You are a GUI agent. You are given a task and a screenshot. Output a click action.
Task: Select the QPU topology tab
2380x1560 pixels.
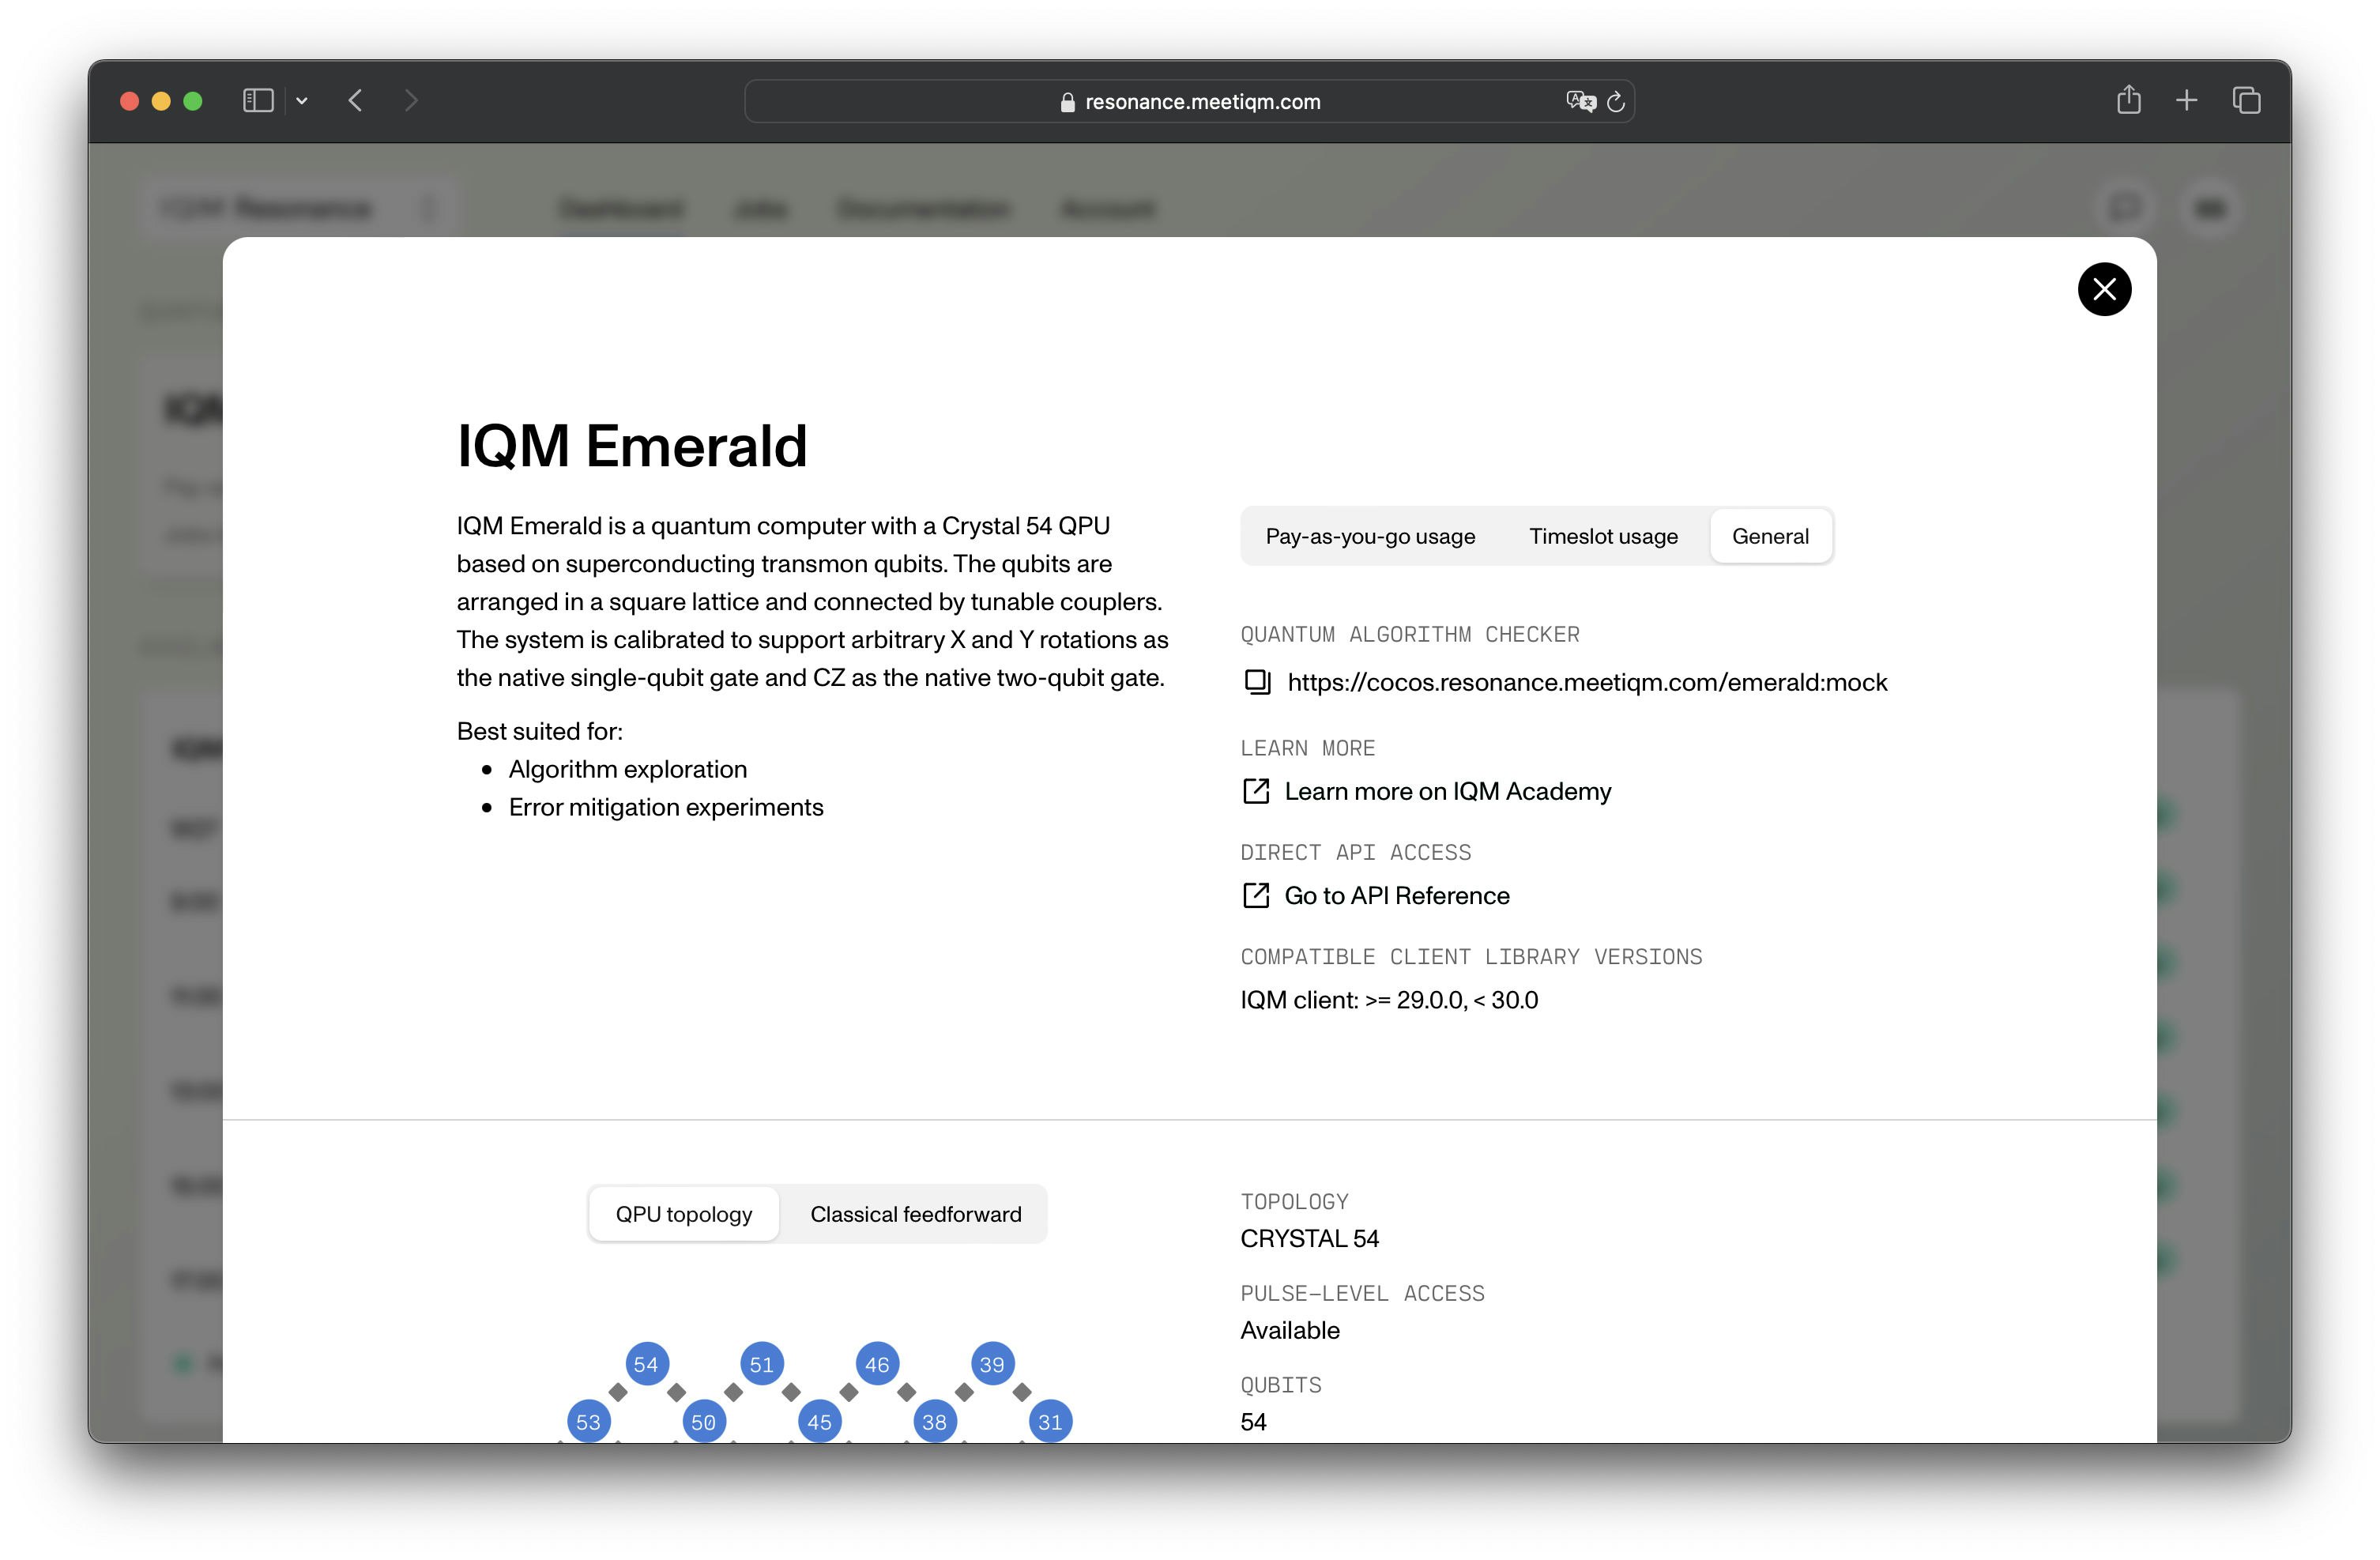[x=684, y=1214]
